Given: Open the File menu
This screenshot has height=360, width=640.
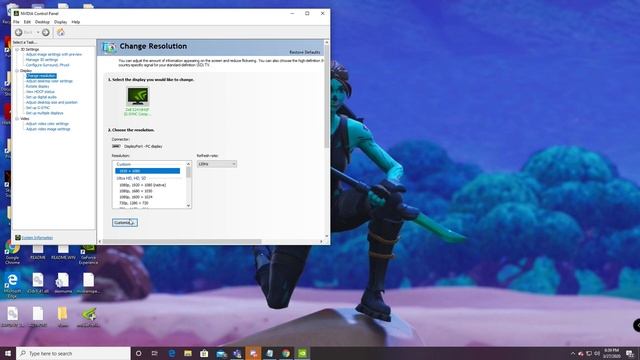Looking at the screenshot, I should click(16, 22).
